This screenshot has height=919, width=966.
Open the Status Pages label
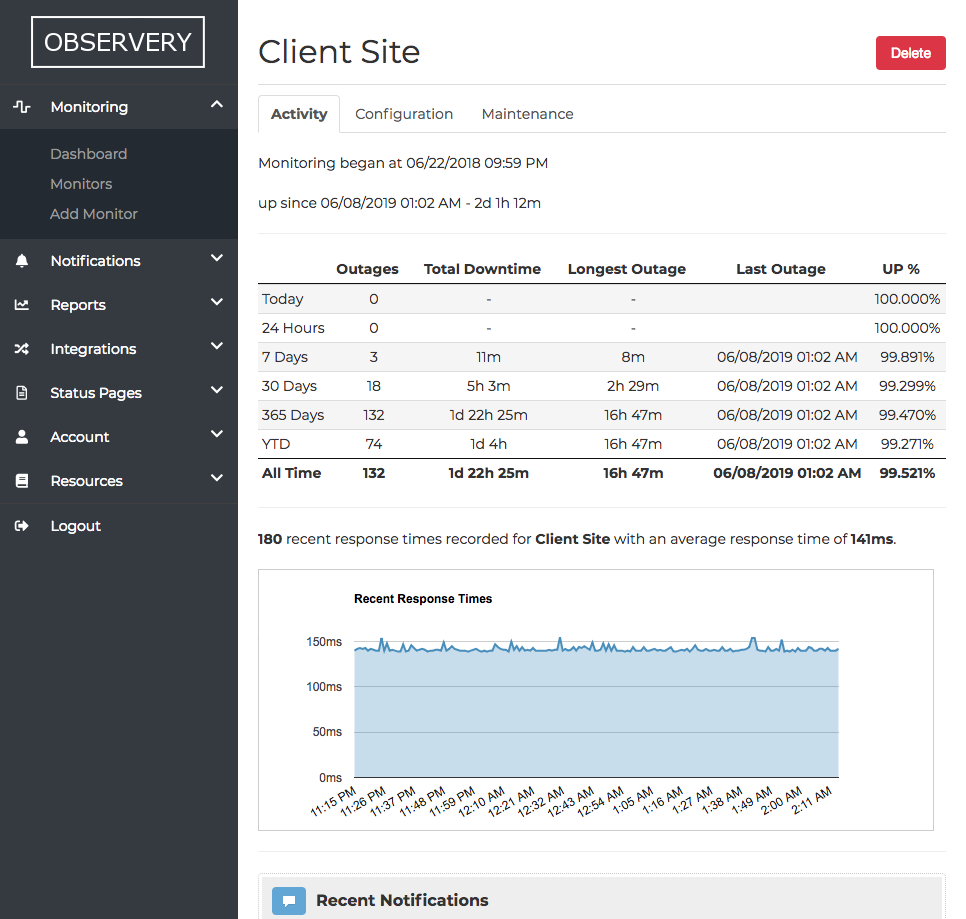click(96, 393)
